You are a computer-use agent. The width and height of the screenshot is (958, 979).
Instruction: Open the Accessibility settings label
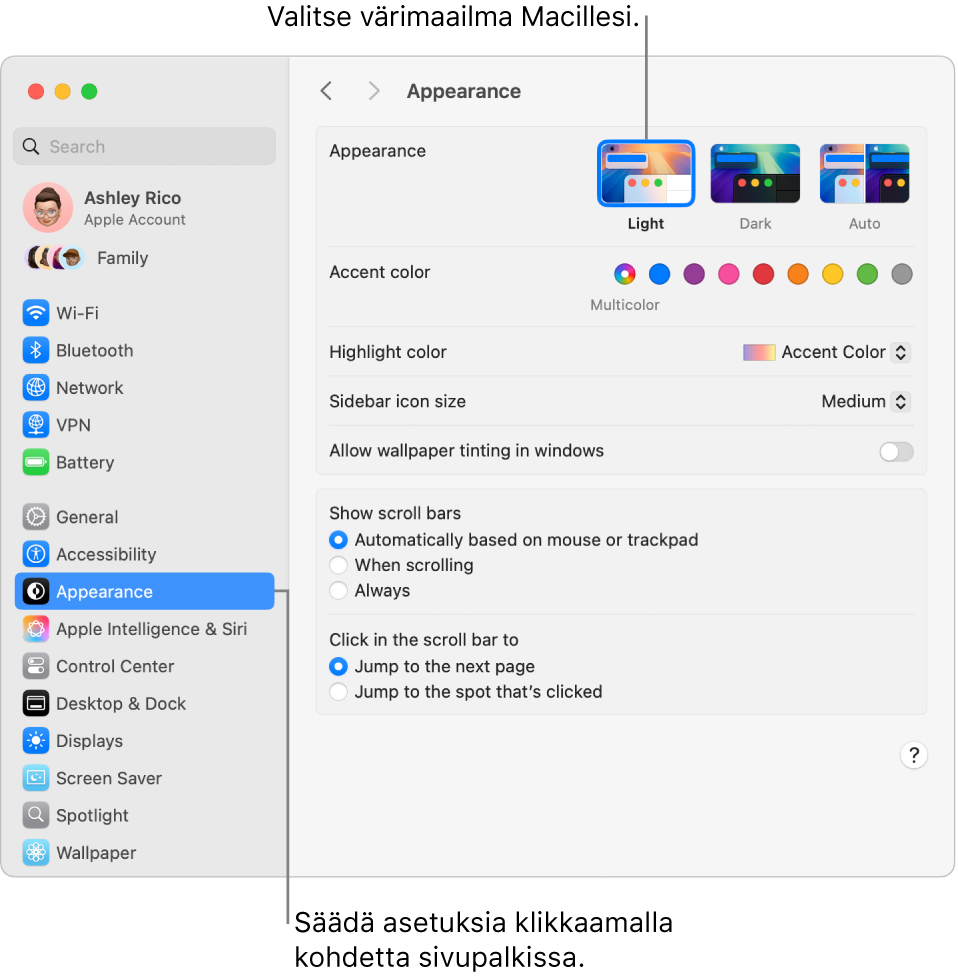coord(106,554)
